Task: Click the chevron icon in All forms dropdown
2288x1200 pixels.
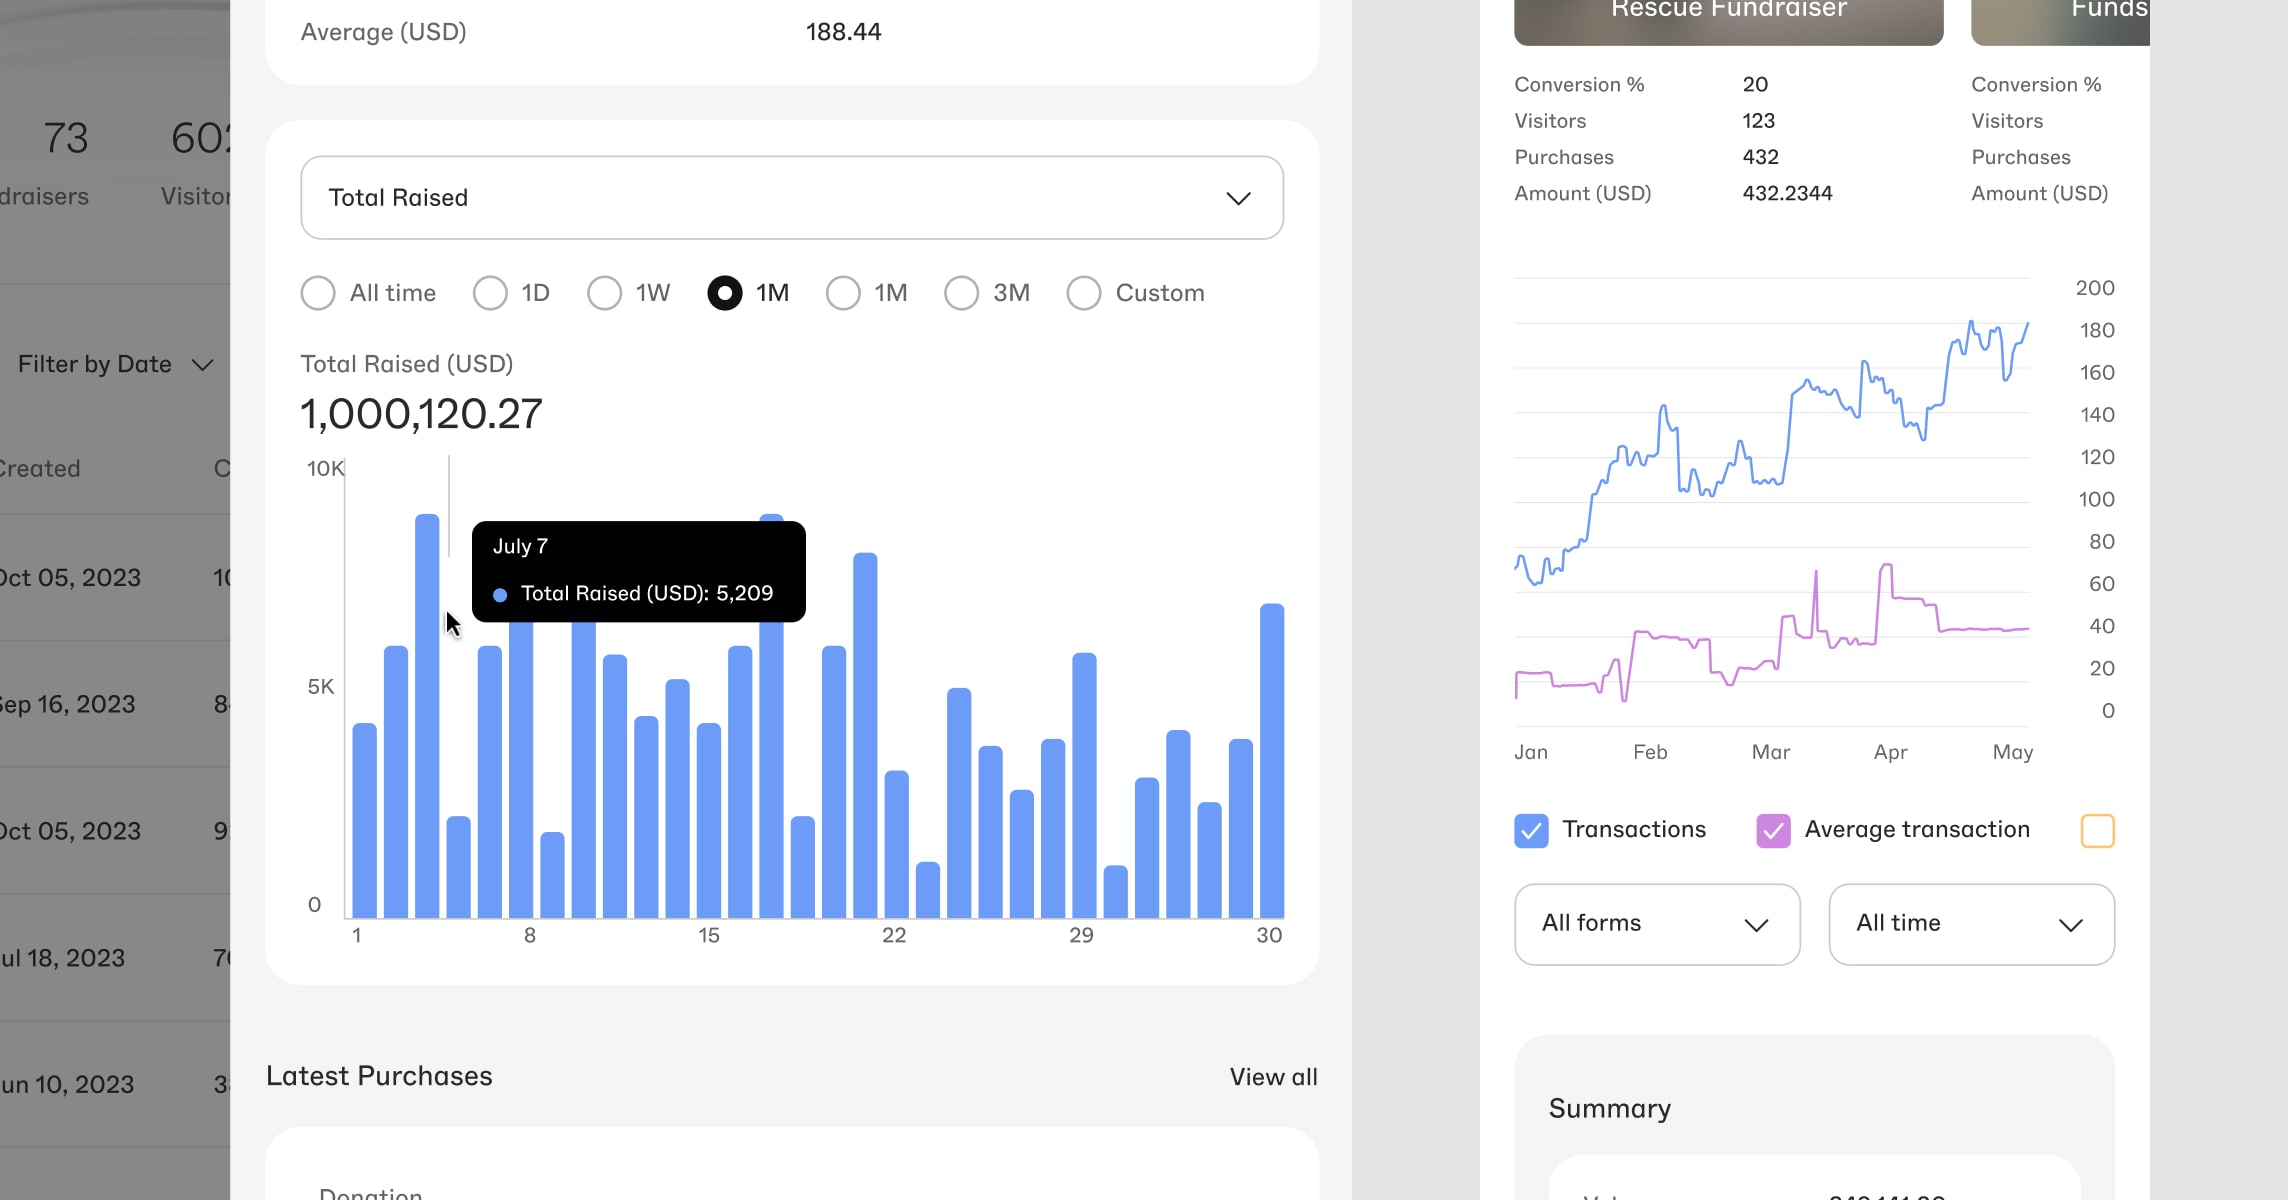Action: (1756, 925)
